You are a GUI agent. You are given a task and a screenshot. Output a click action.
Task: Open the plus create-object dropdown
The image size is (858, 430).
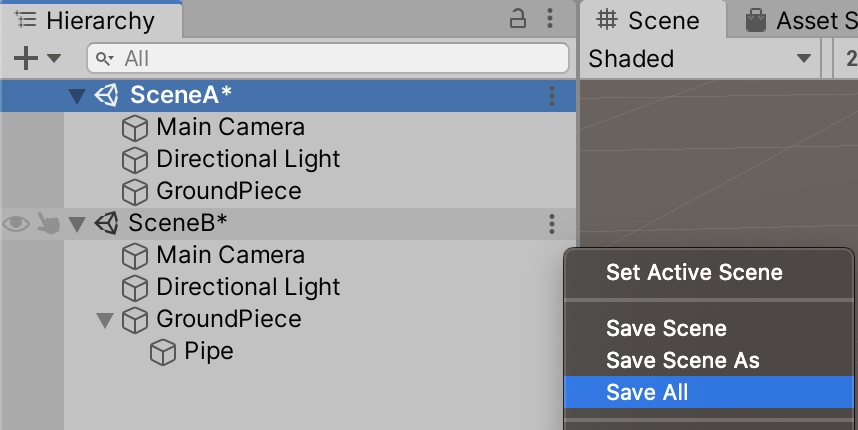pyautogui.click(x=37, y=59)
